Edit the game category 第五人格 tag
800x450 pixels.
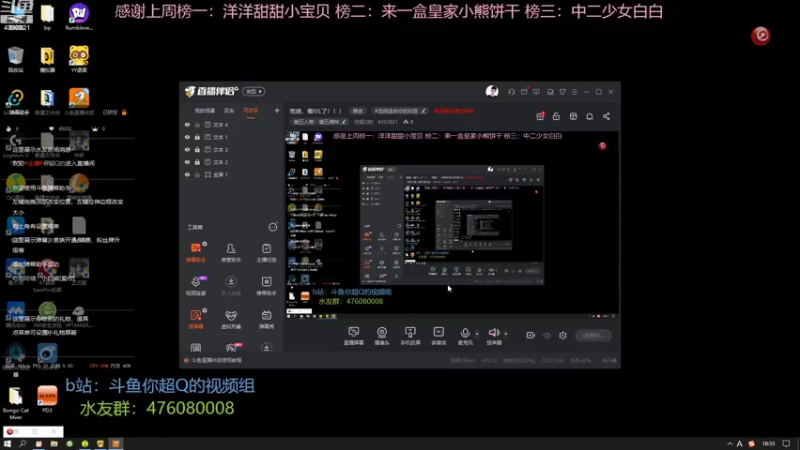tap(319, 122)
